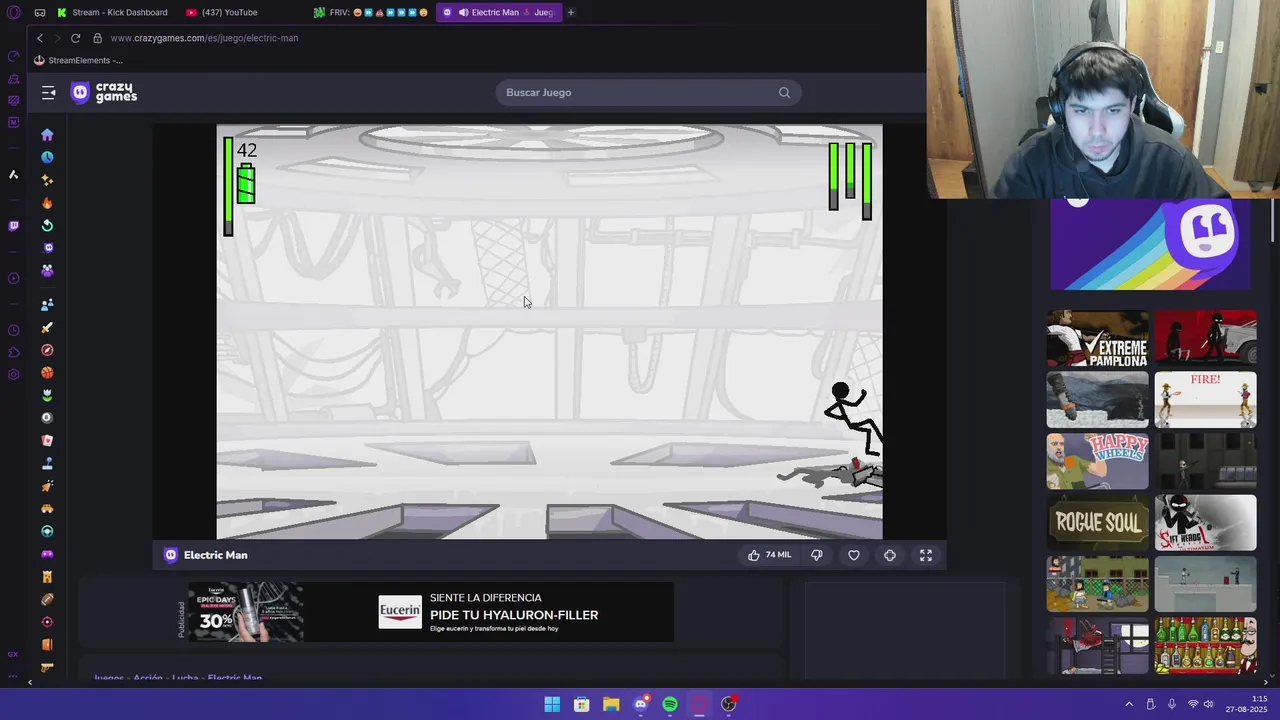The width and height of the screenshot is (1280, 720).
Task: Open the Home icon in sidebar
Action: 47,135
